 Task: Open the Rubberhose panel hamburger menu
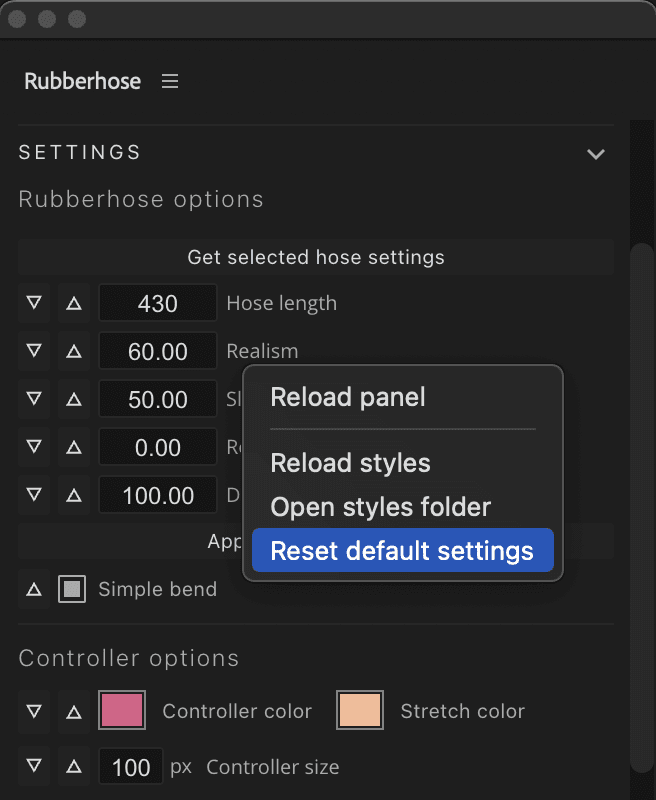tap(170, 81)
